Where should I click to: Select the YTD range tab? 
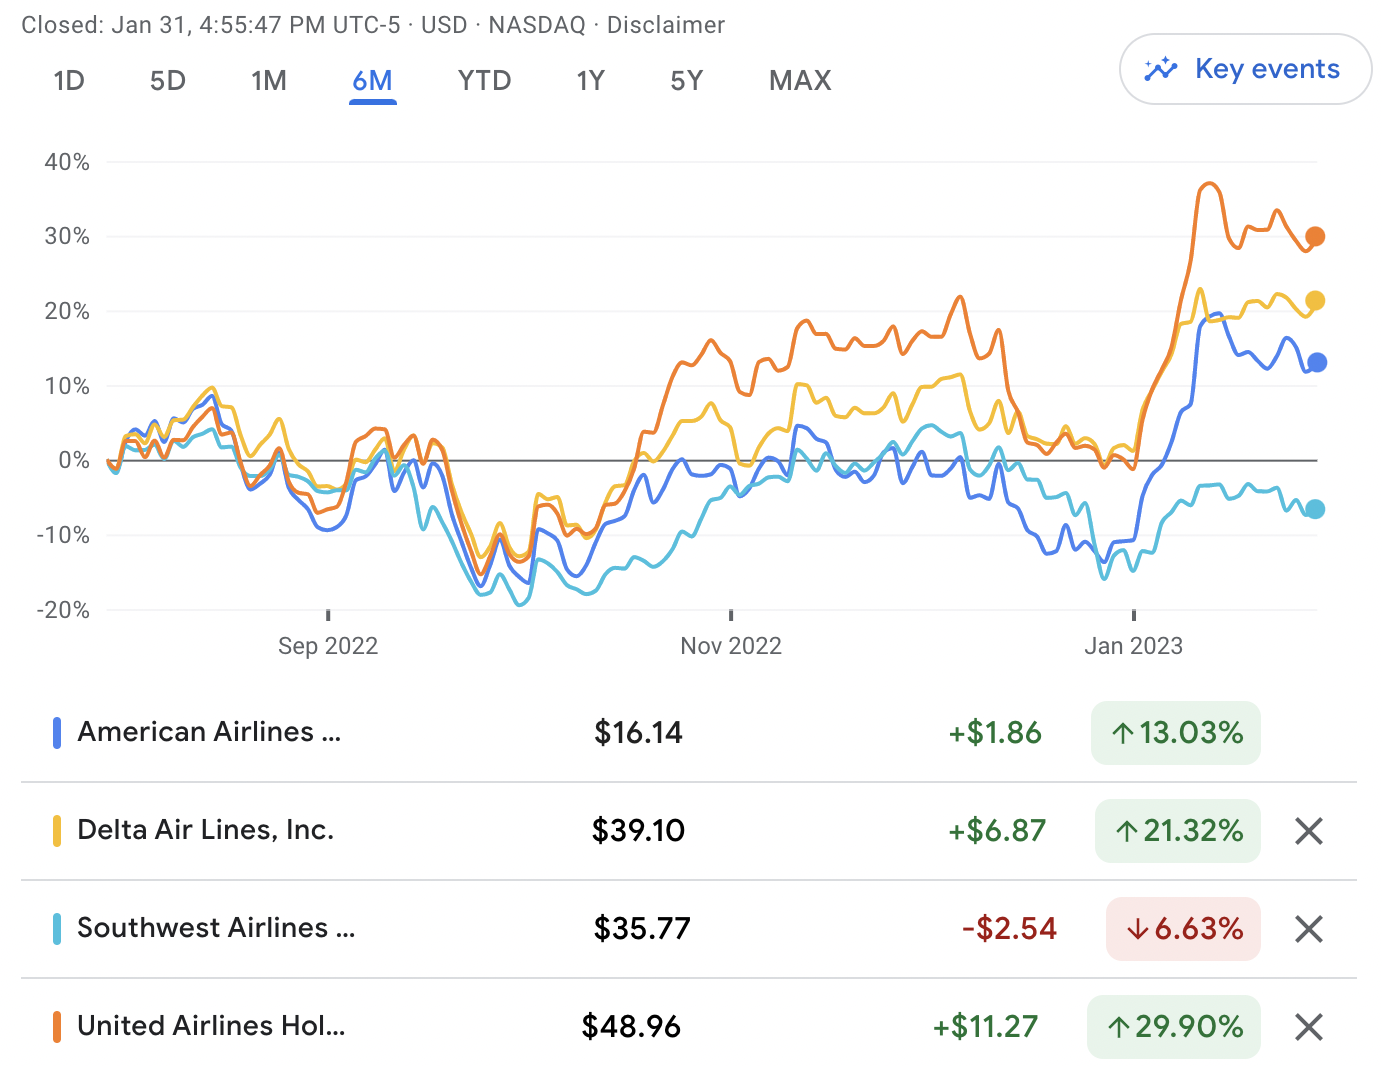(484, 81)
